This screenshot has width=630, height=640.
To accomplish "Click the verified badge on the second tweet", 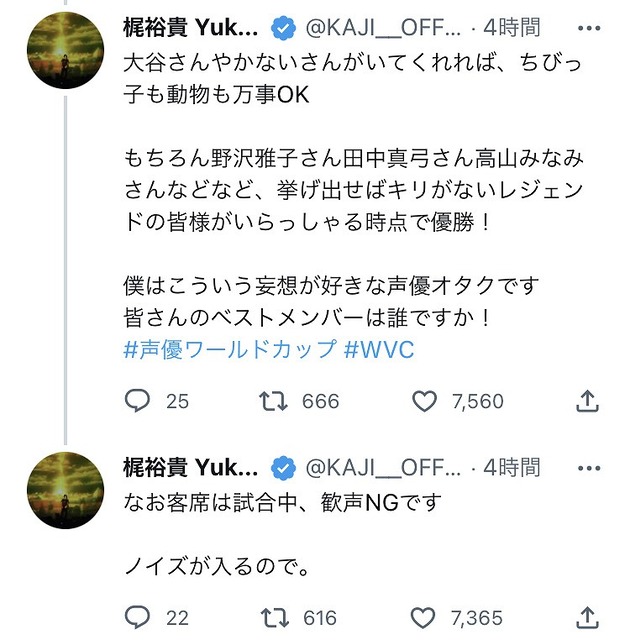I will (x=283, y=467).
